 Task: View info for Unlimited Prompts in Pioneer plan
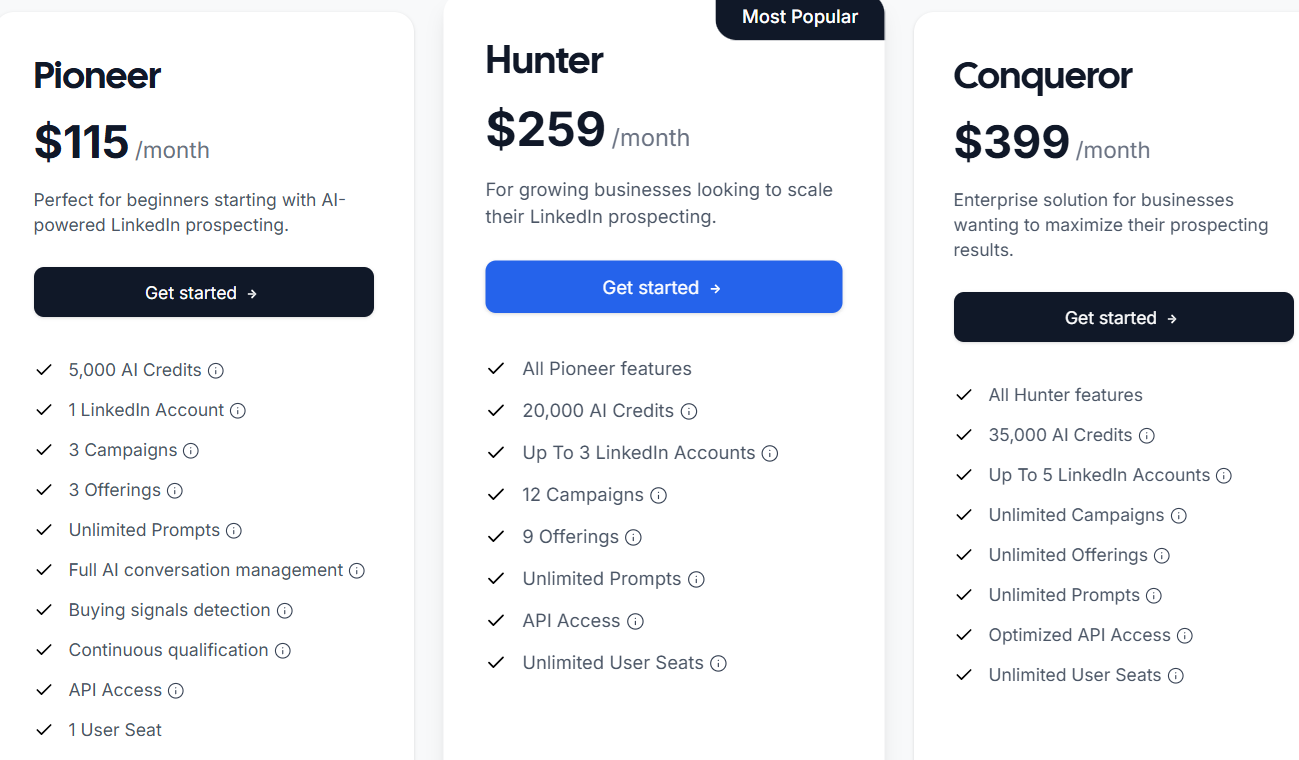[235, 530]
